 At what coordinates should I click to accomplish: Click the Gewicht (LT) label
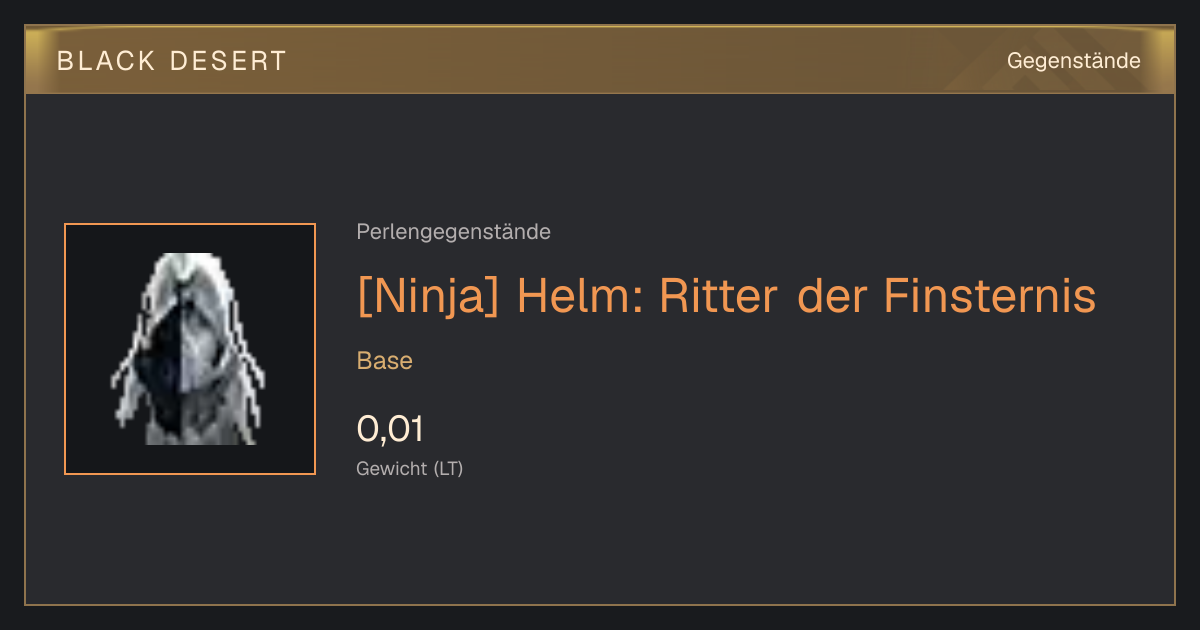410,468
